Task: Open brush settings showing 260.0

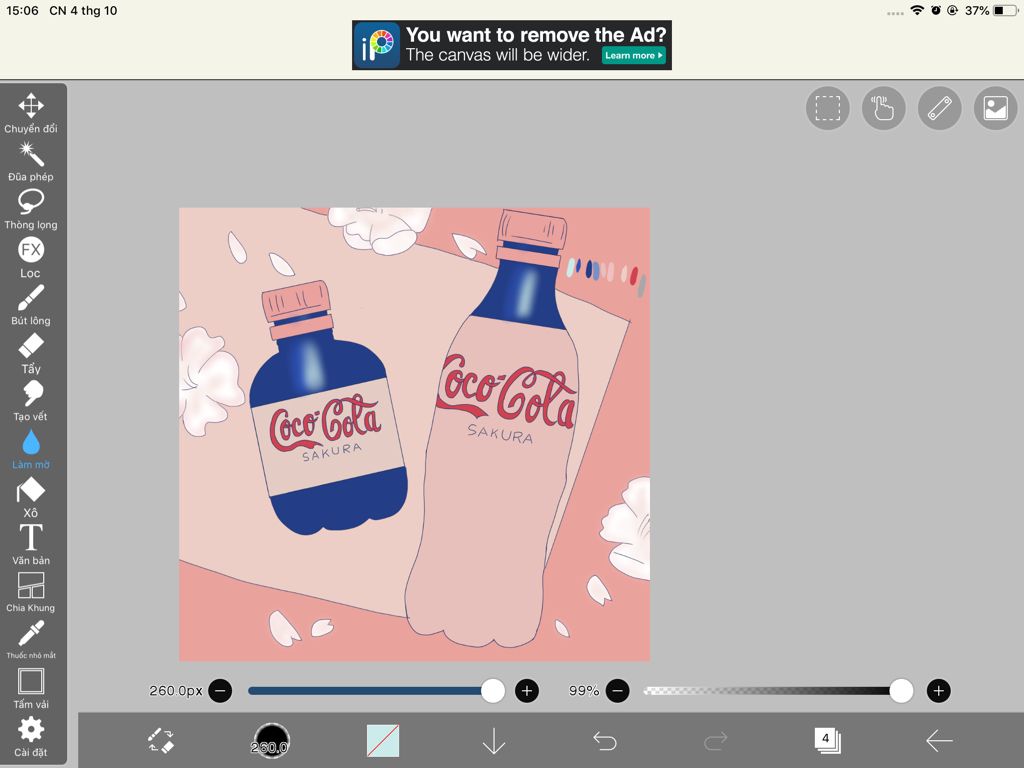Action: pos(271,741)
